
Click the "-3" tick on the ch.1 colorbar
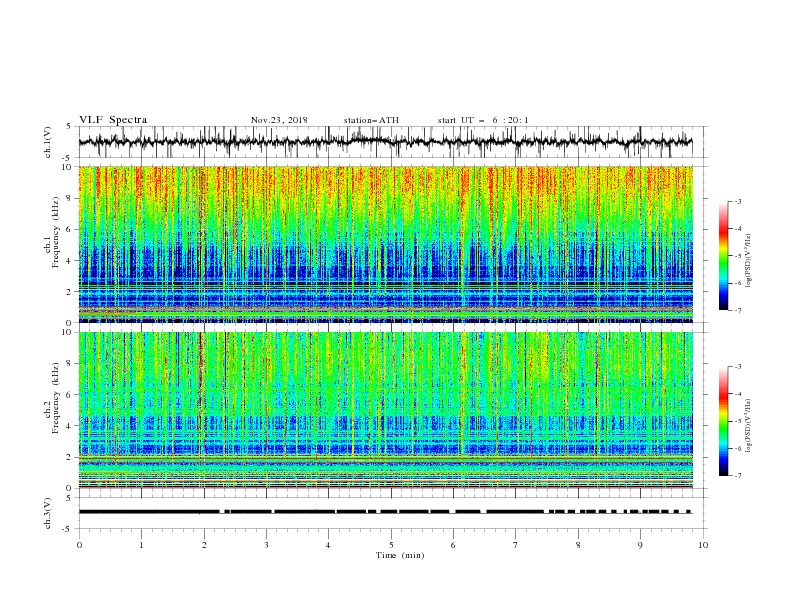(737, 201)
